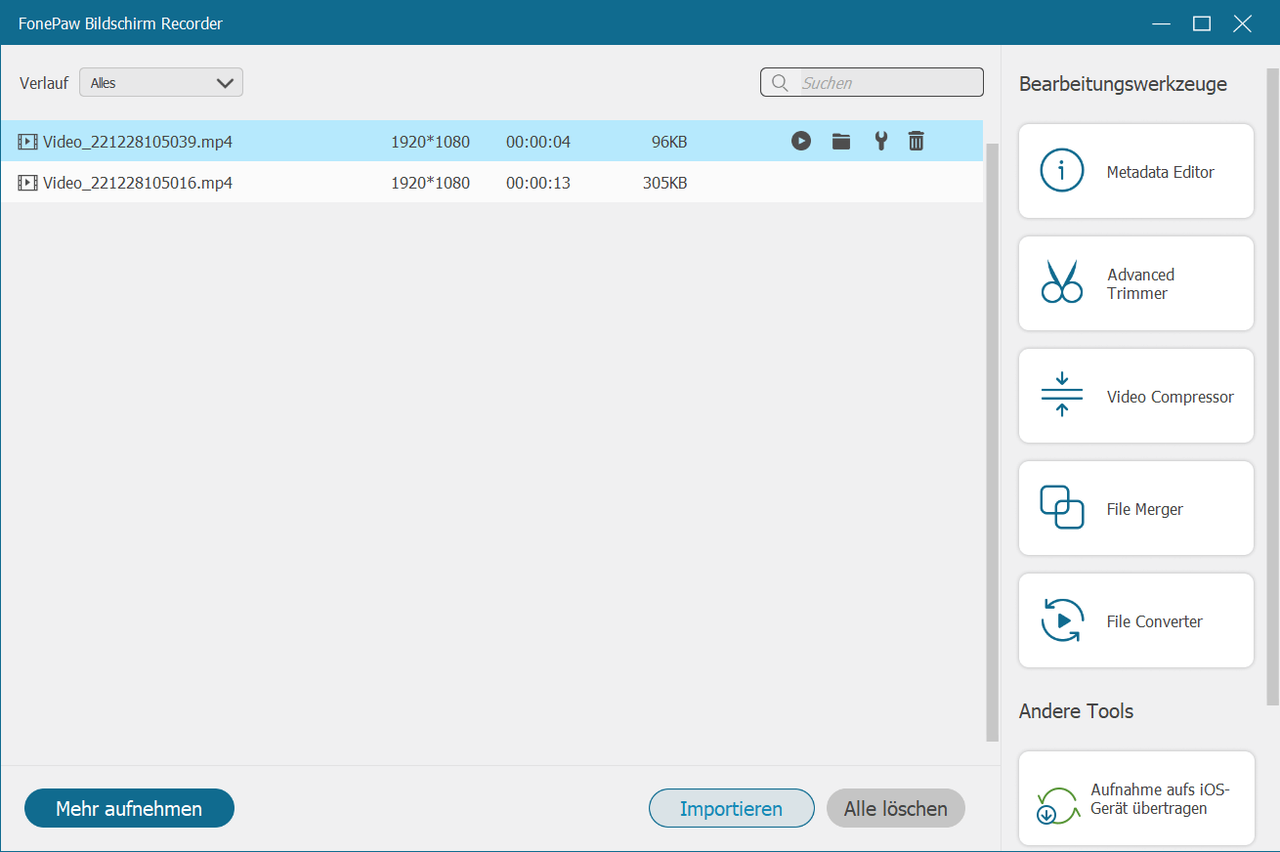Play Video_221228105039.mp4 with the play icon
The image size is (1280, 852).
(x=801, y=141)
